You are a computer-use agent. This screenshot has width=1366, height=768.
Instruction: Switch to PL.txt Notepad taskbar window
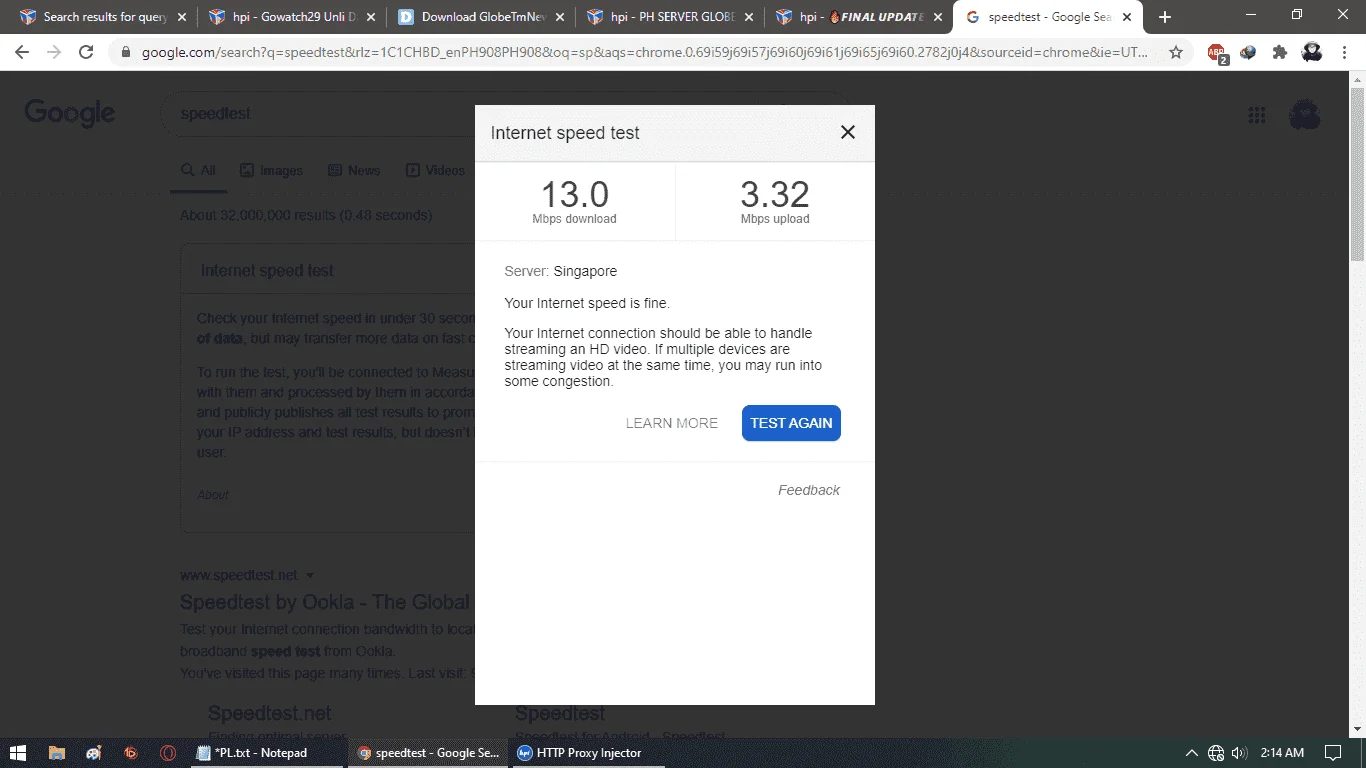tap(268, 753)
